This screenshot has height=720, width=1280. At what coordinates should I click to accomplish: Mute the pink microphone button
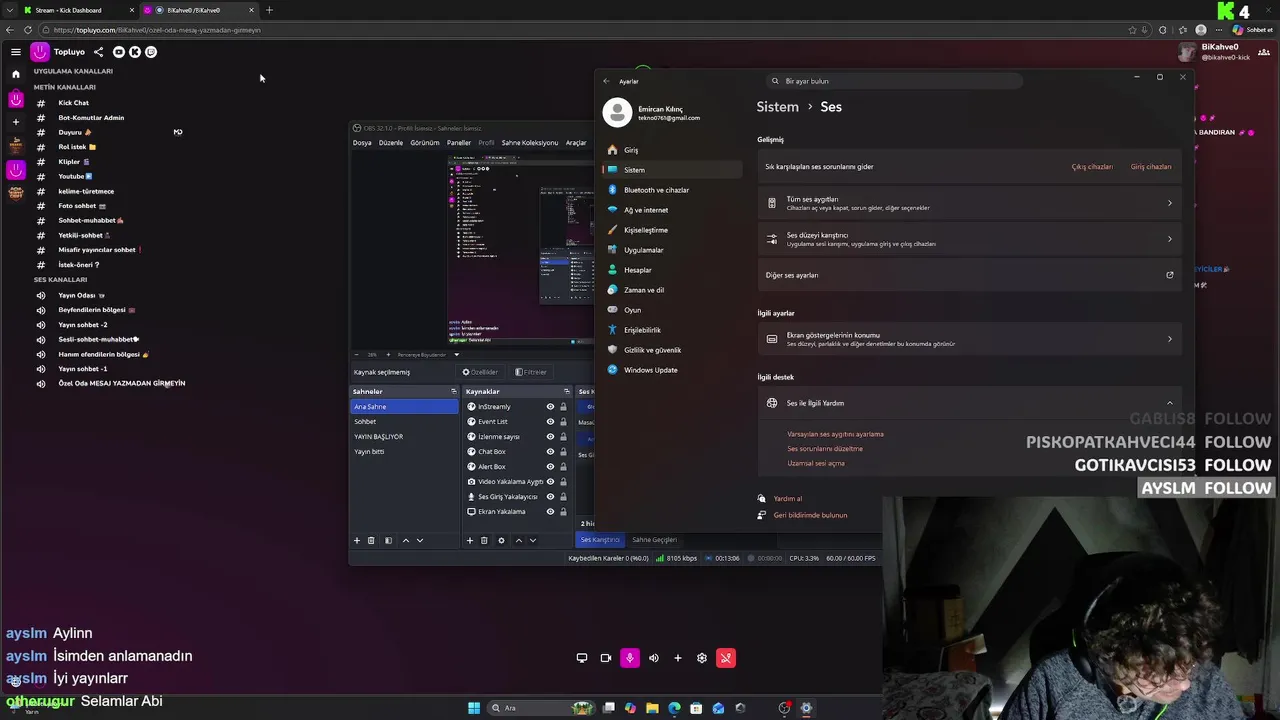[x=630, y=658]
